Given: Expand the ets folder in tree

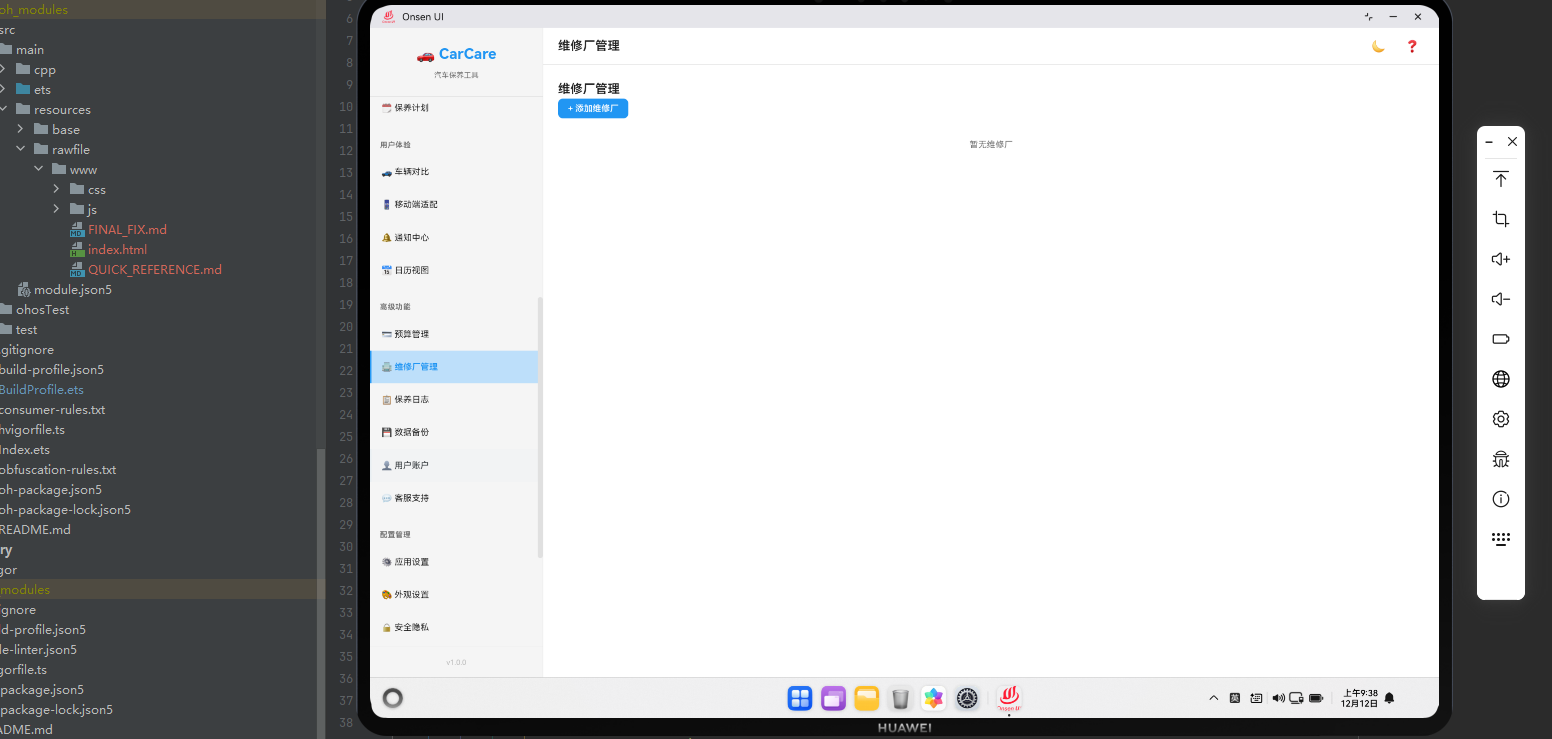Looking at the screenshot, I should point(3,89).
